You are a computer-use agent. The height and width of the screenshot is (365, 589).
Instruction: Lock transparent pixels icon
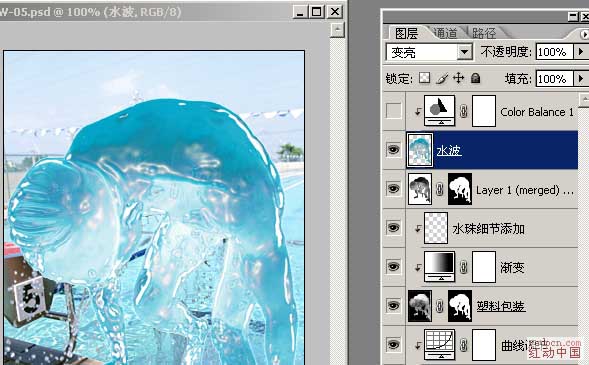click(424, 78)
